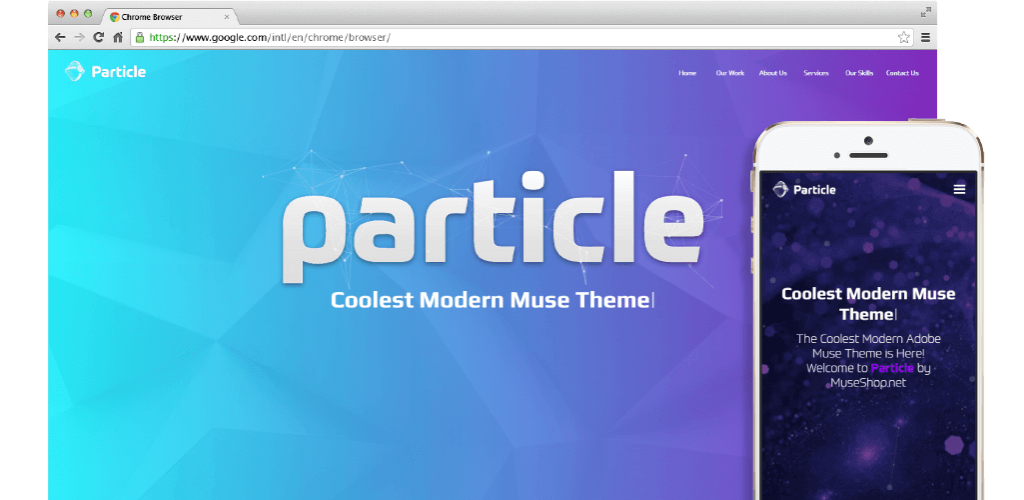1024x500 pixels.
Task: Jump to the Our Skills section
Action: coord(859,73)
